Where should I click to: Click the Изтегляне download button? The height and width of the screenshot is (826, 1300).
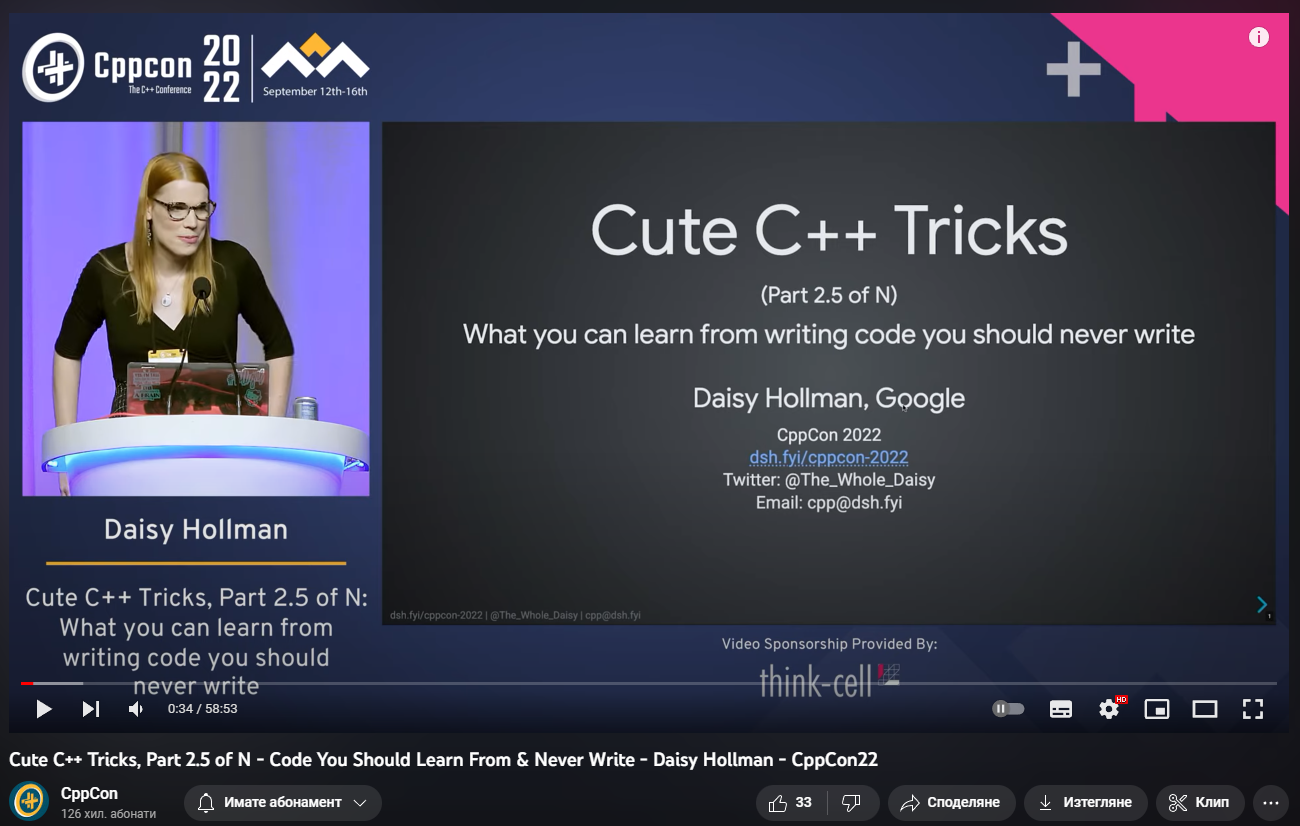coord(1085,802)
